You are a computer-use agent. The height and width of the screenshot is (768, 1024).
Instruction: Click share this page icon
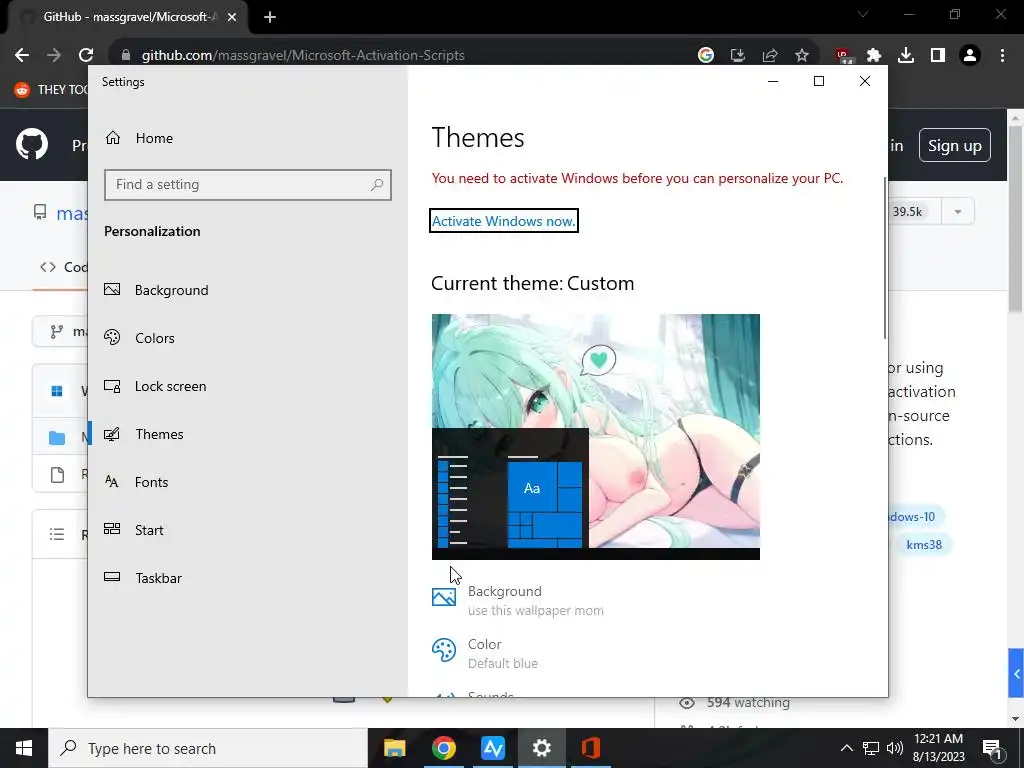(x=770, y=56)
